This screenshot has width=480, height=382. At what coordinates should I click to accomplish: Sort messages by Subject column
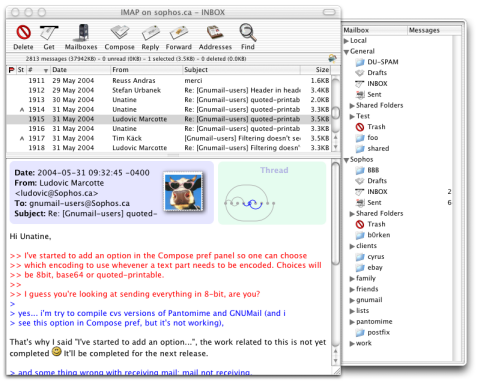[241, 70]
